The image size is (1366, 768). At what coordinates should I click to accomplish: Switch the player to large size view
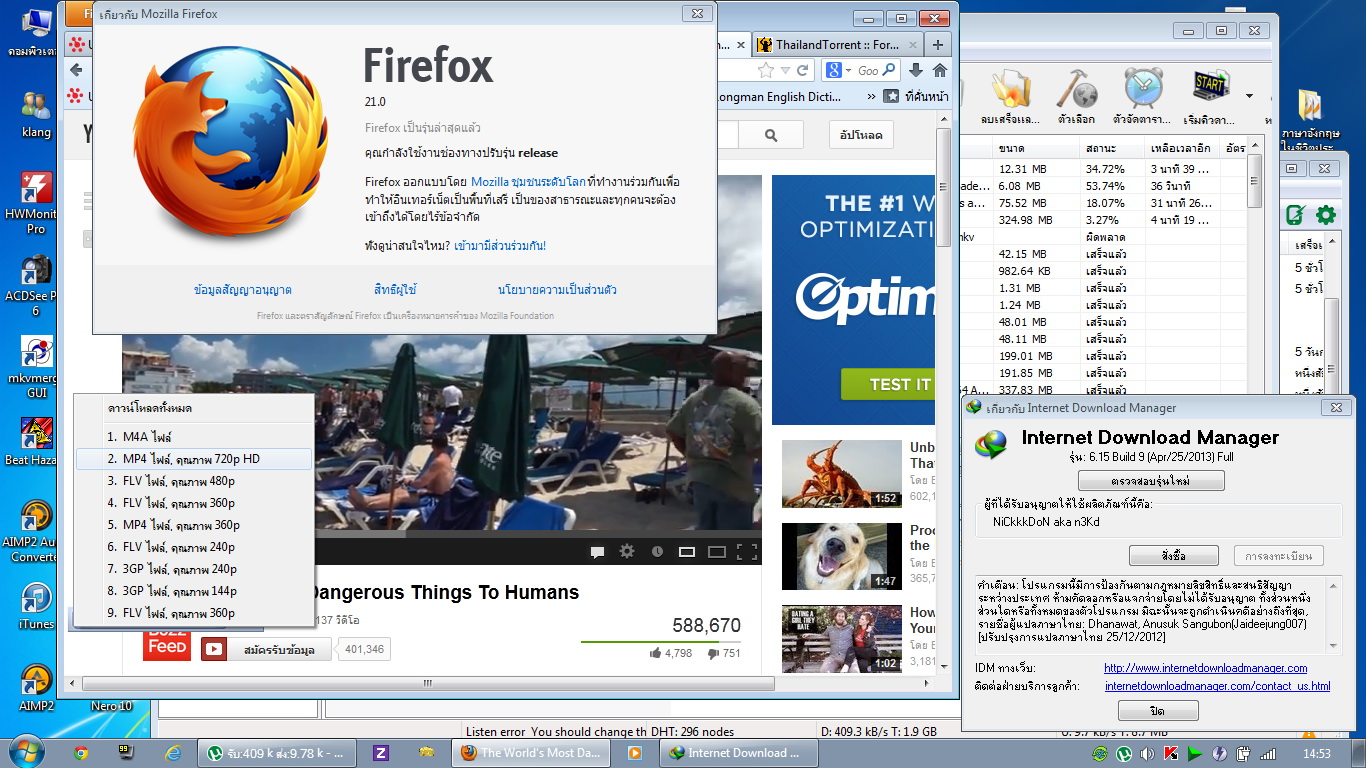tap(717, 551)
